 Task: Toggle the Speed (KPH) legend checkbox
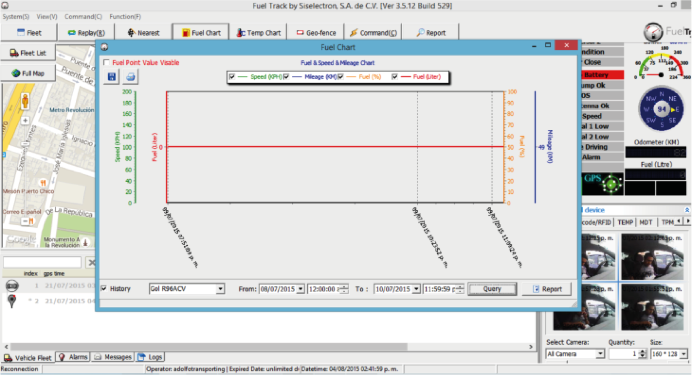232,77
